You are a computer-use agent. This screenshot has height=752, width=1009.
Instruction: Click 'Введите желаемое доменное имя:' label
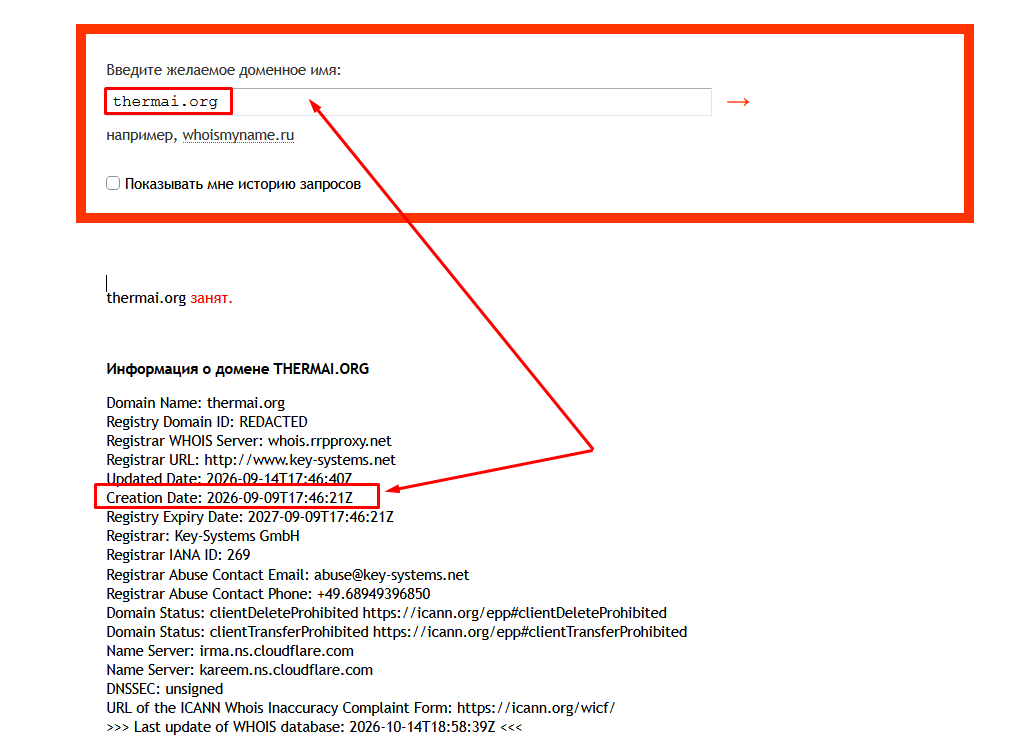coord(223,70)
